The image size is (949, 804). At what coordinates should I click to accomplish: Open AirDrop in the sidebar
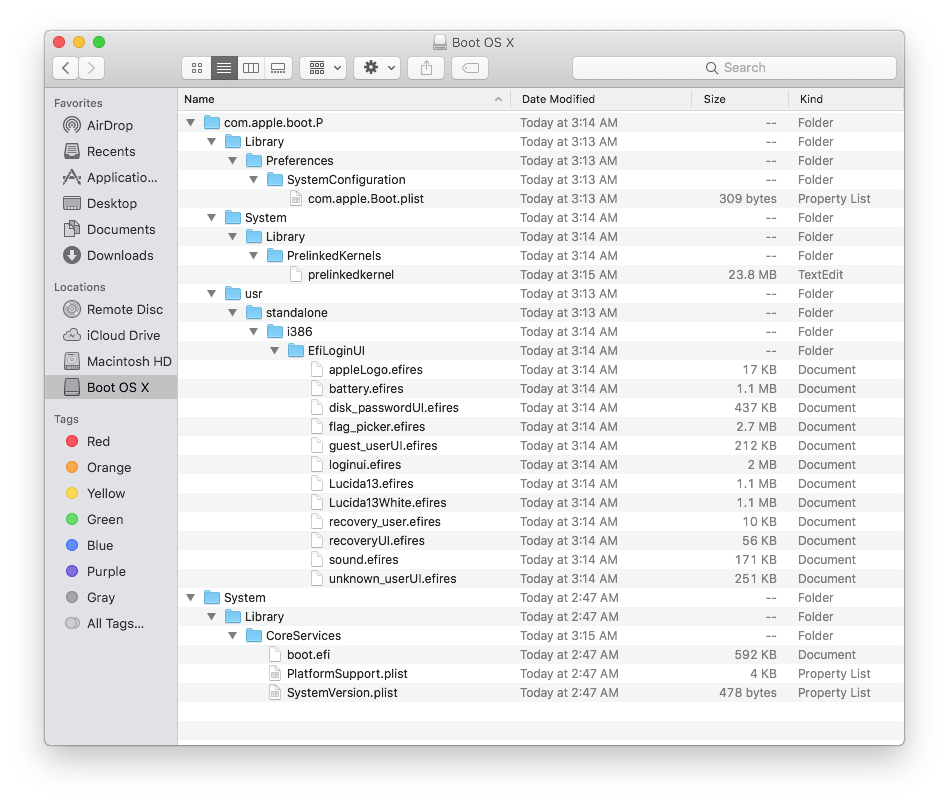coord(111,125)
